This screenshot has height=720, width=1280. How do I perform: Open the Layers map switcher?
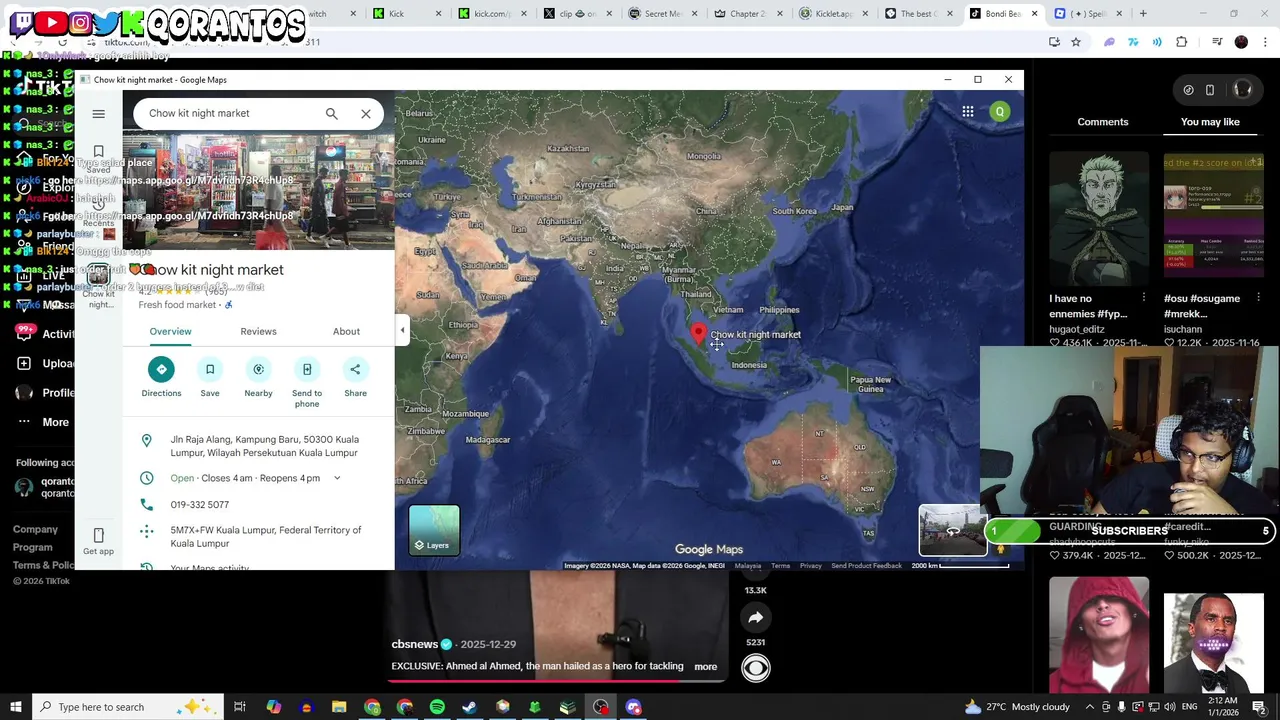tap(434, 529)
